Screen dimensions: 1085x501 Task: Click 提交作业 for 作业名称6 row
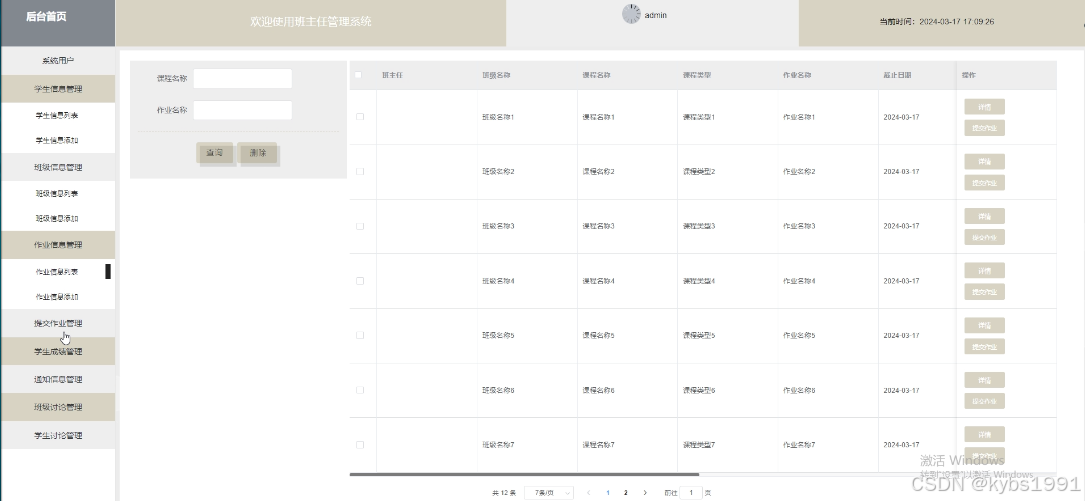click(x=984, y=401)
